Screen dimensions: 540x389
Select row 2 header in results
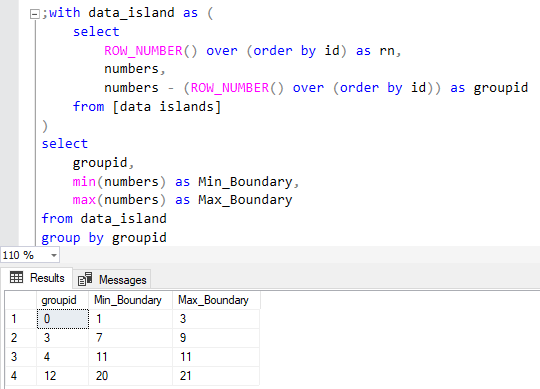click(21, 338)
